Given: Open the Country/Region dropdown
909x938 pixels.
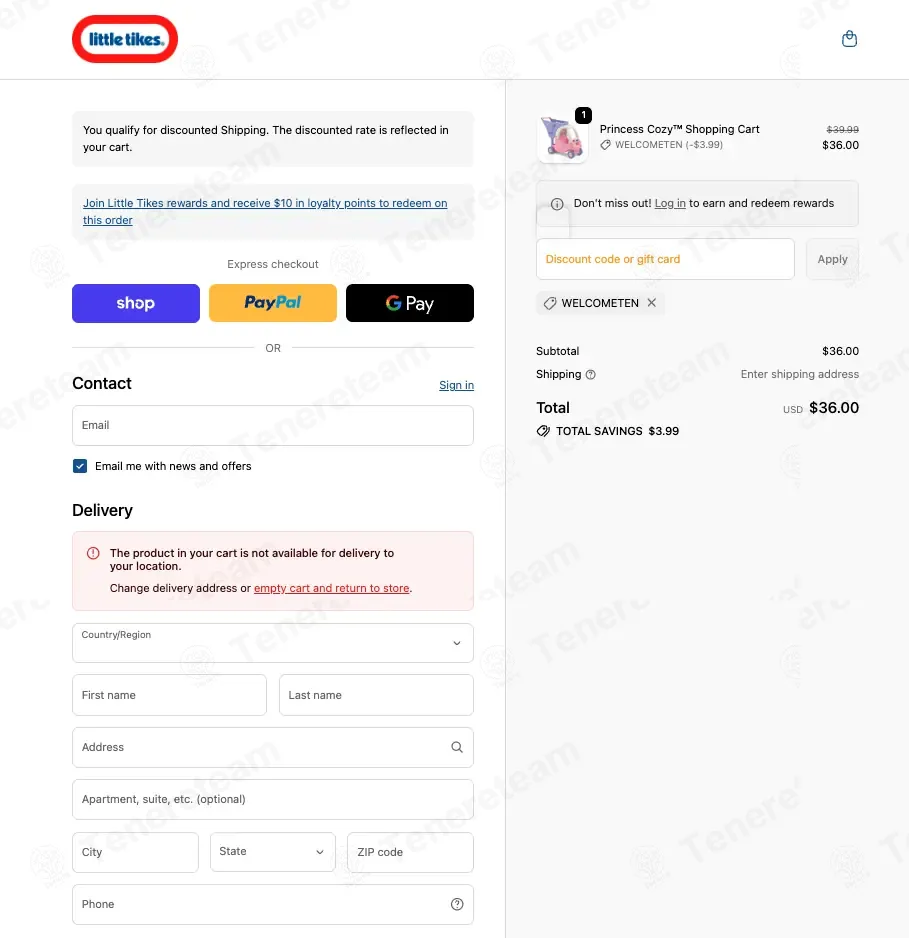Looking at the screenshot, I should (273, 643).
